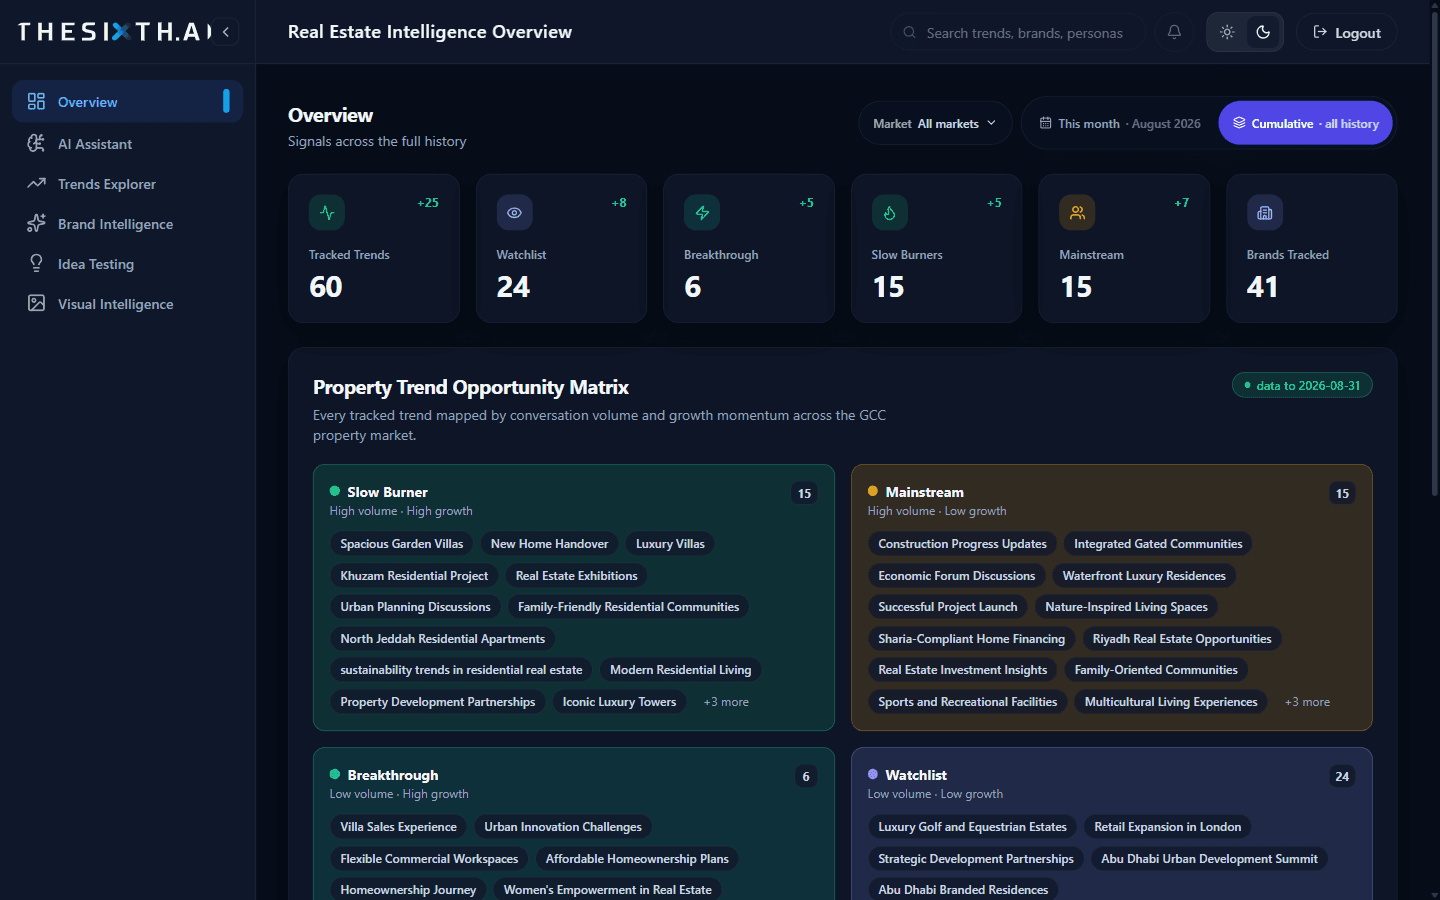The image size is (1440, 900).
Task: Select the Spacious Garden Villas trend chip
Action: (402, 544)
